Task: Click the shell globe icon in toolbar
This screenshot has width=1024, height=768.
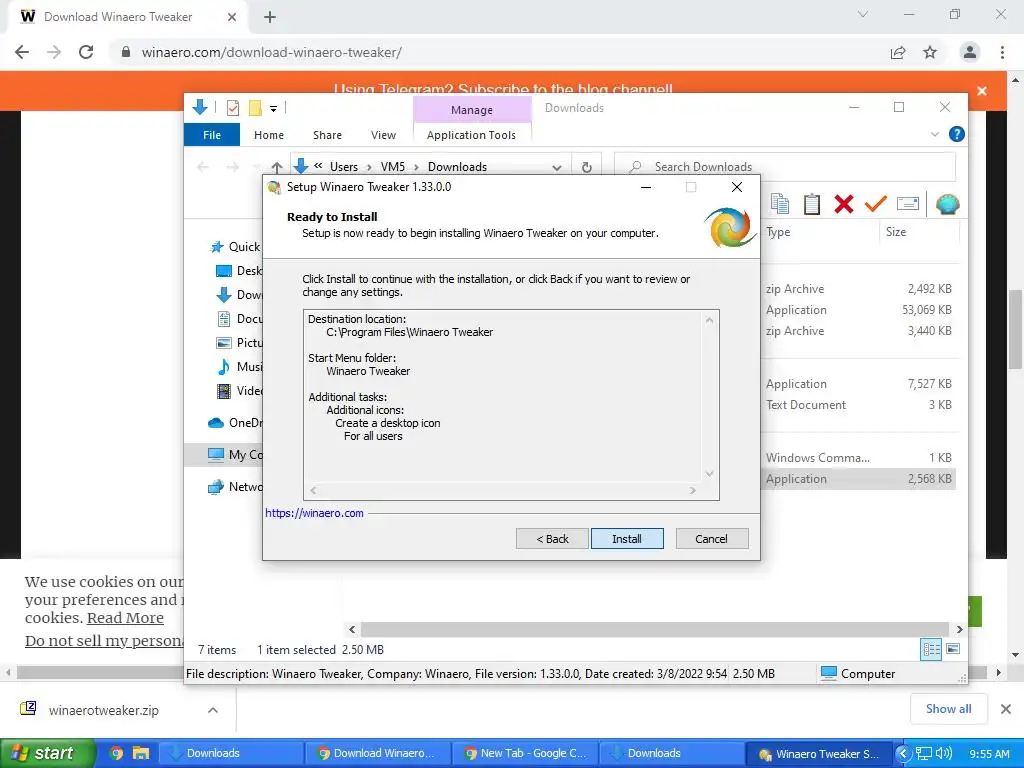Action: (x=948, y=204)
